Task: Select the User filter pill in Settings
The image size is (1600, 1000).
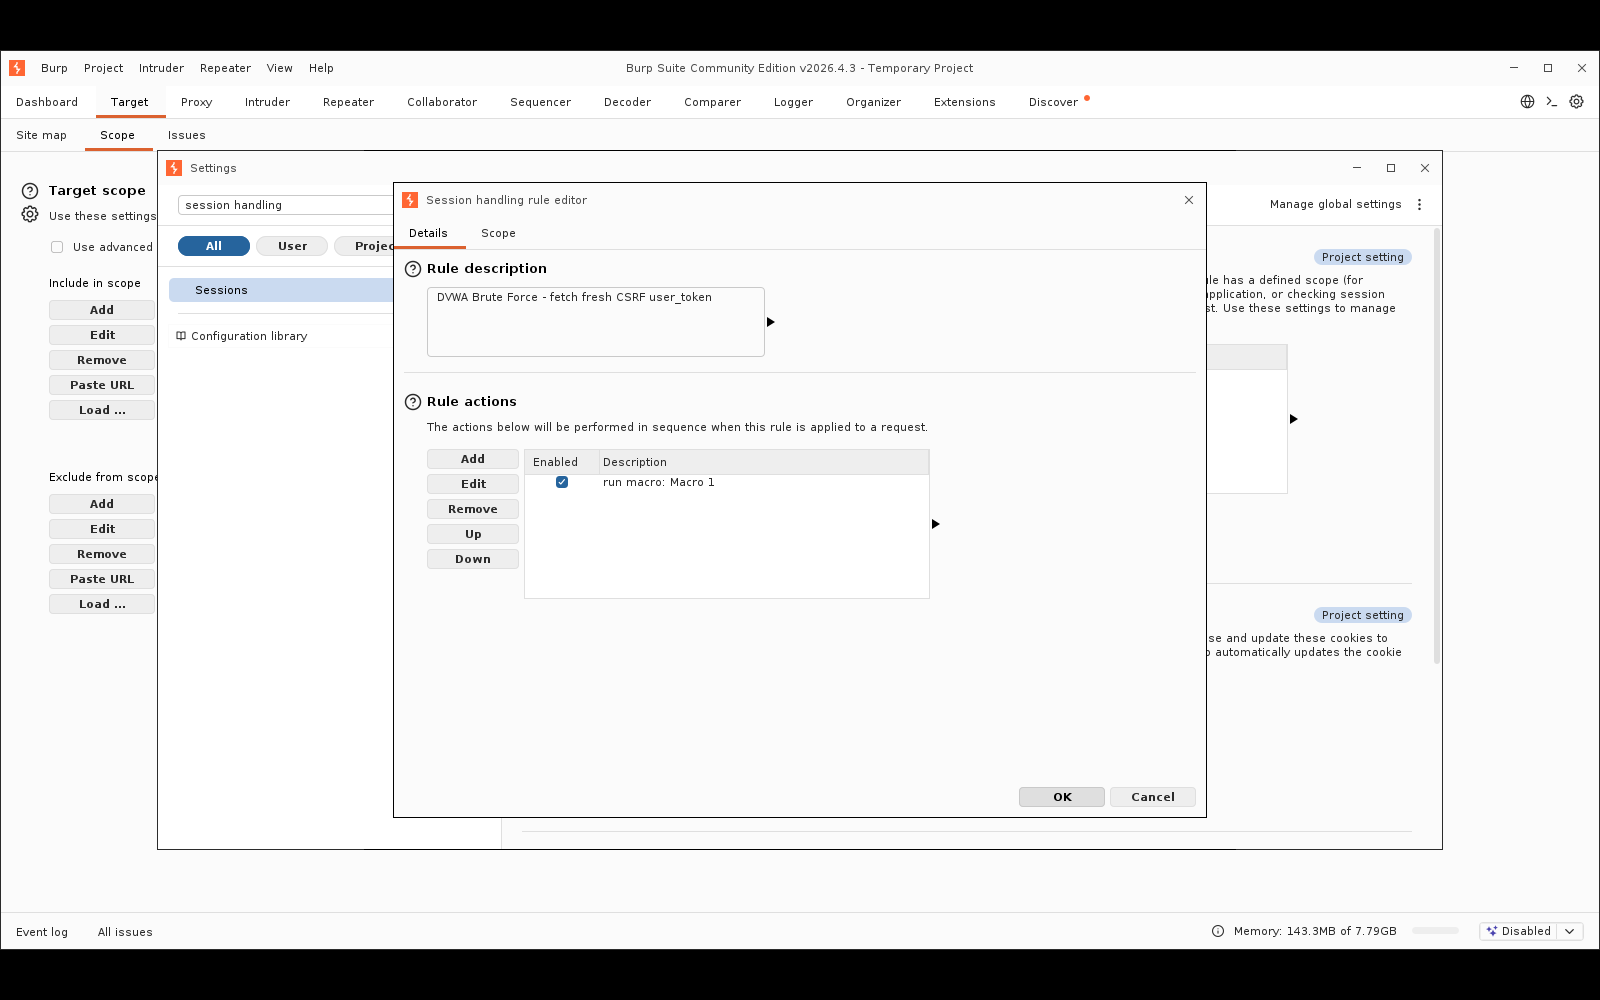Action: 292,246
